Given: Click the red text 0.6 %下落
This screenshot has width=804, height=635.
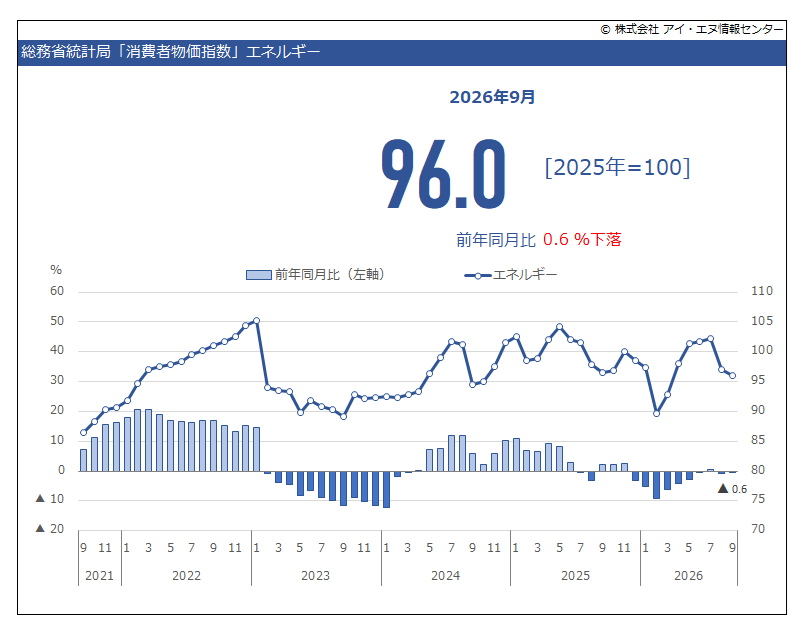Looking at the screenshot, I should click(x=582, y=239).
